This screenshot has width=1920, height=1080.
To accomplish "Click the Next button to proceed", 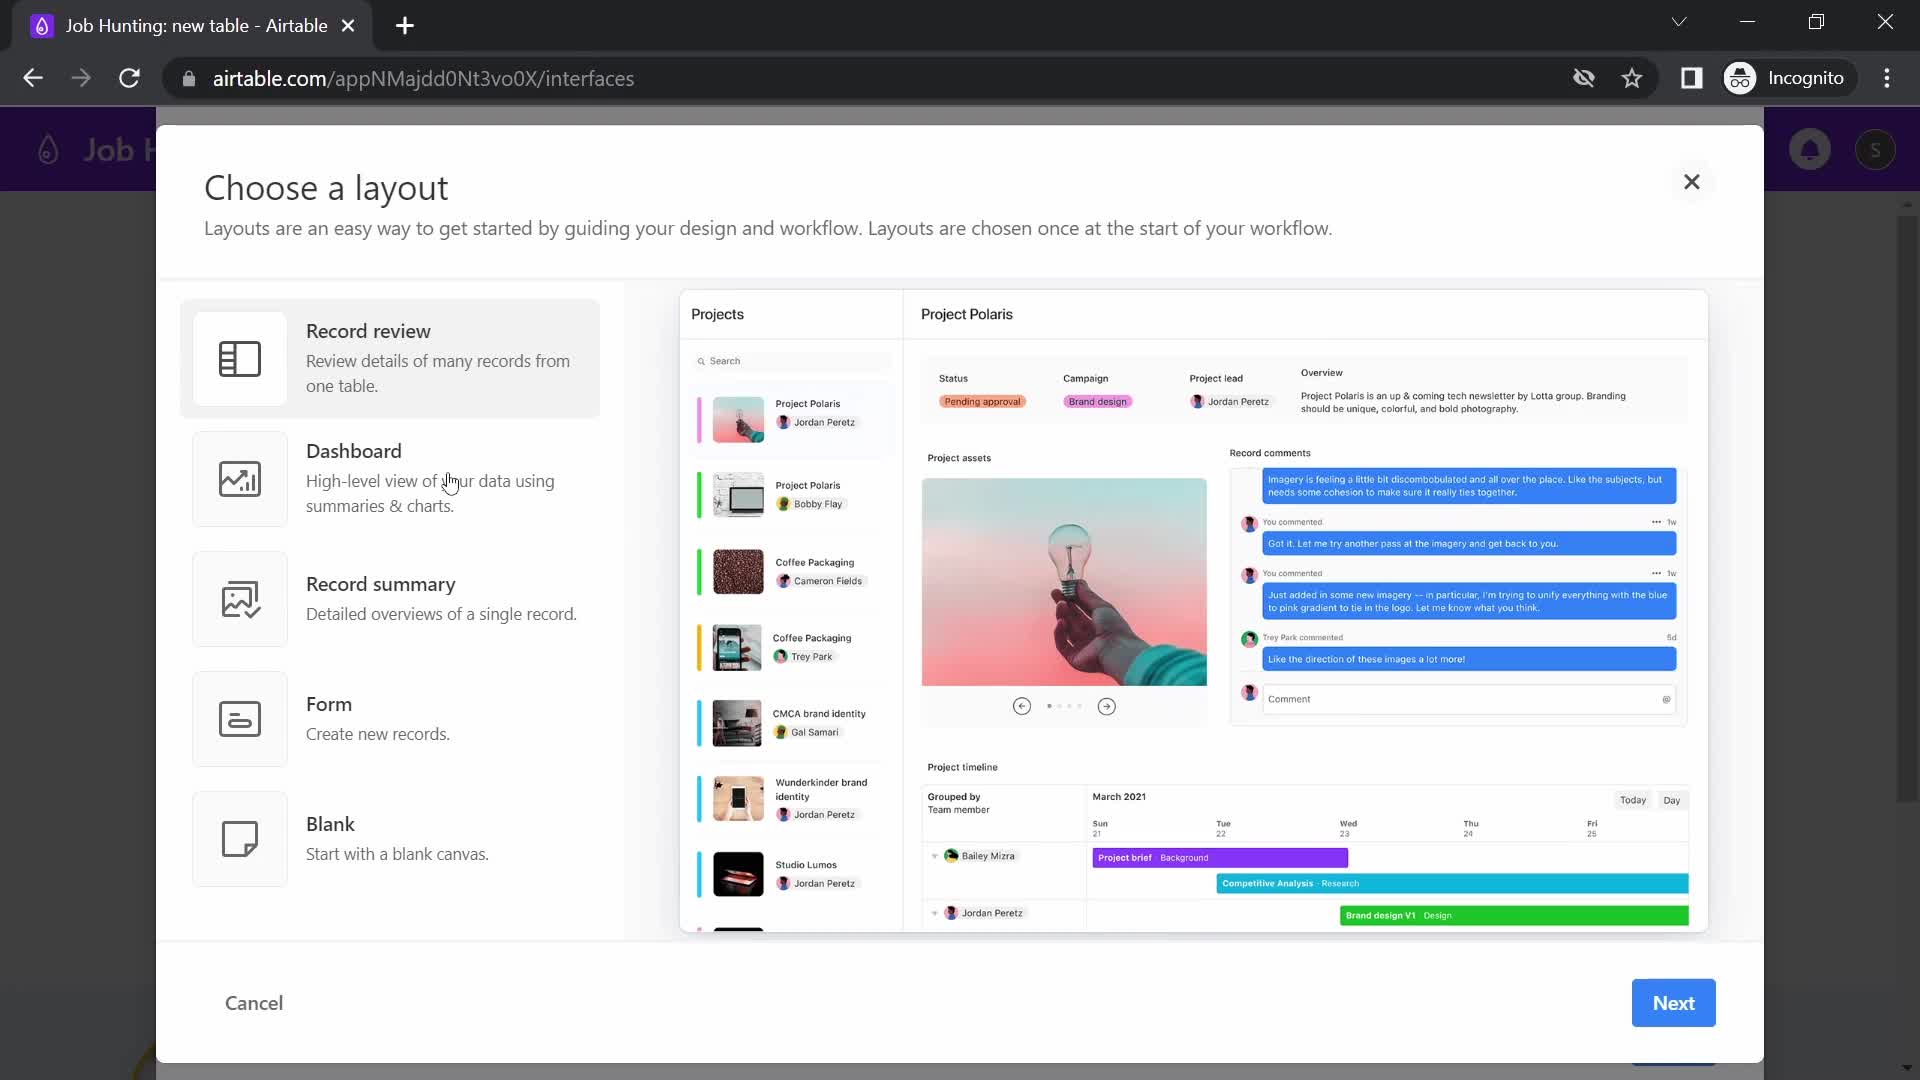I will 1673,1002.
